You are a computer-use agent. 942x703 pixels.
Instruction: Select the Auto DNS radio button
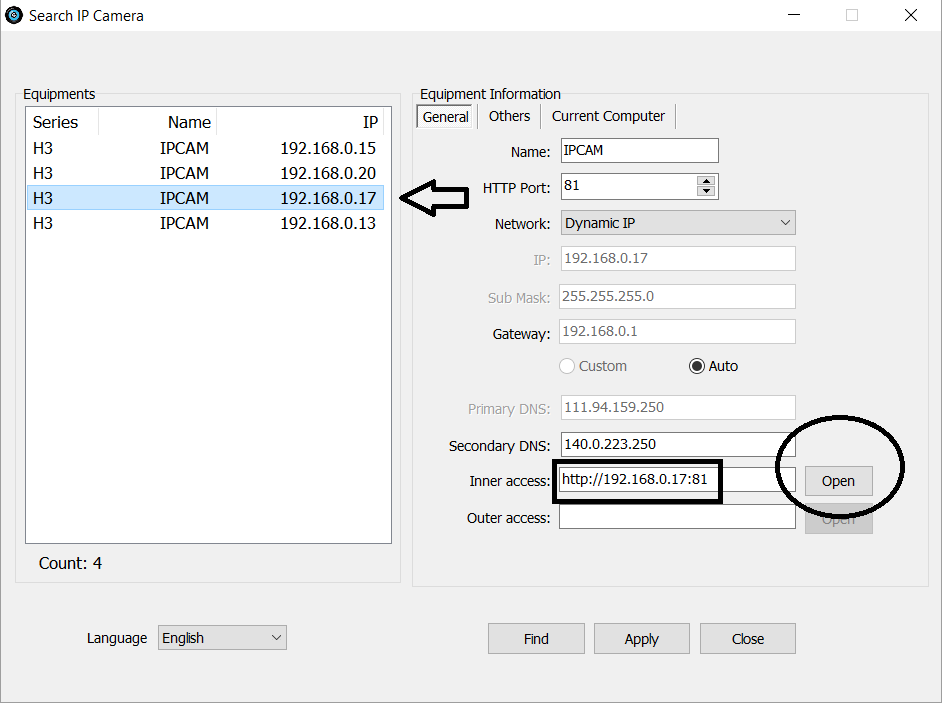(697, 366)
